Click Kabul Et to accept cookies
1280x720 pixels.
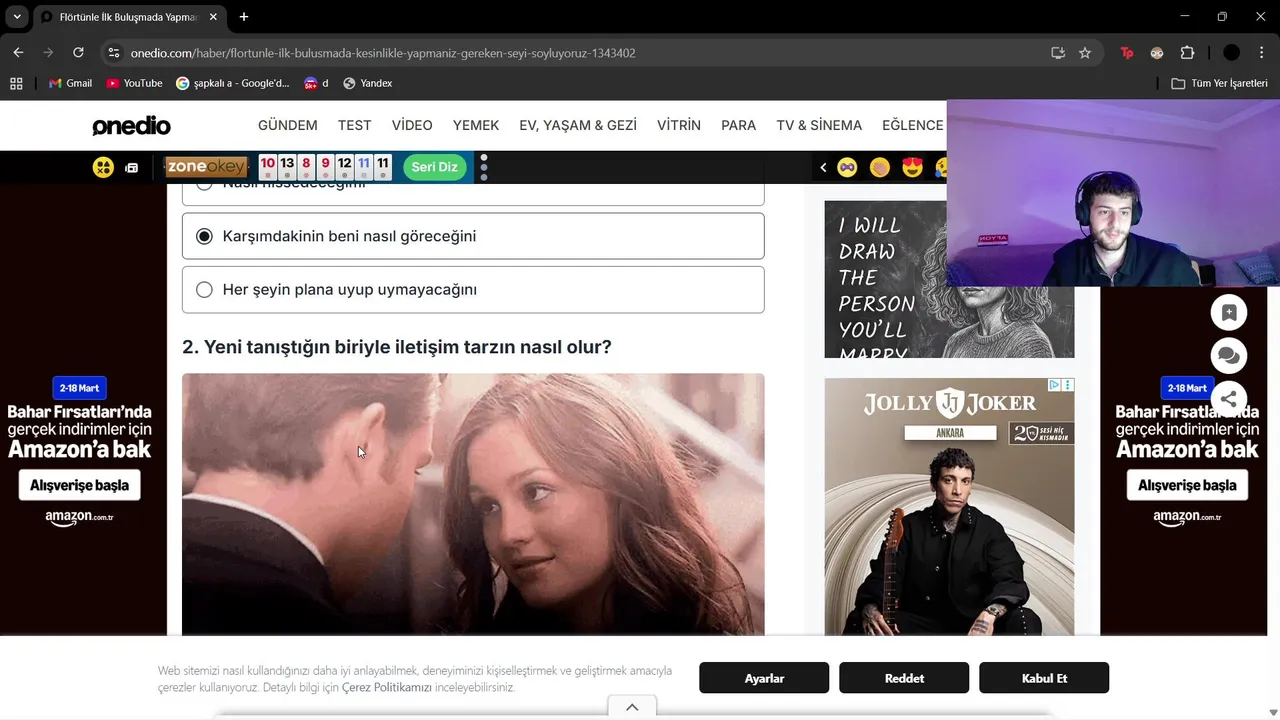click(x=1044, y=678)
